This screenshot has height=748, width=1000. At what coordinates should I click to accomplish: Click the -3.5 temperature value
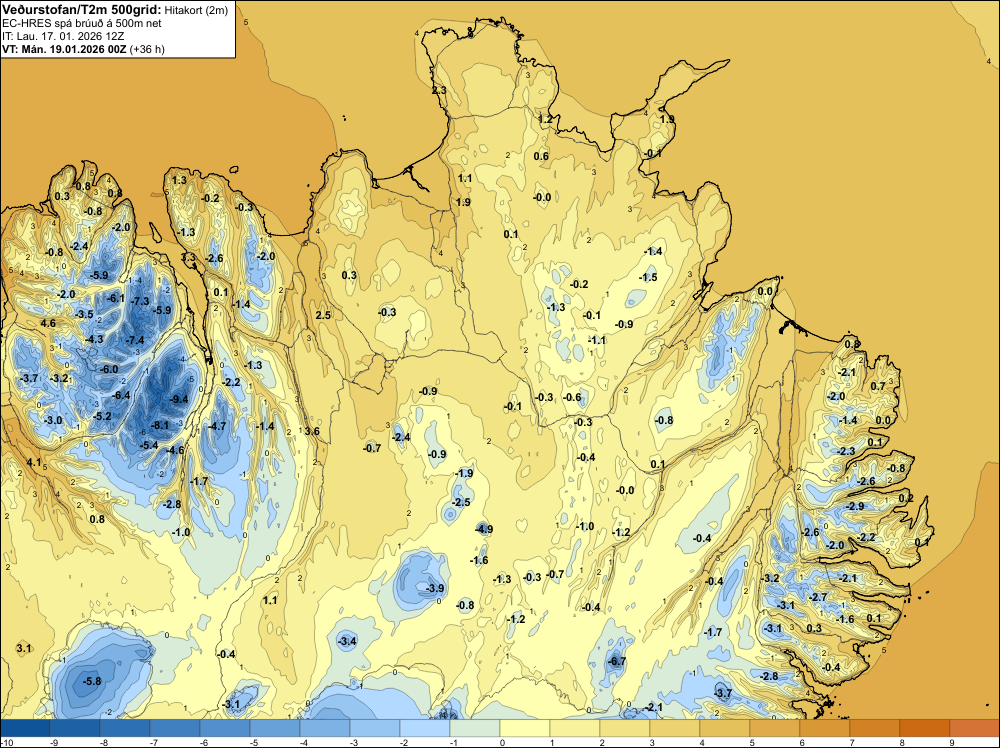tap(84, 314)
